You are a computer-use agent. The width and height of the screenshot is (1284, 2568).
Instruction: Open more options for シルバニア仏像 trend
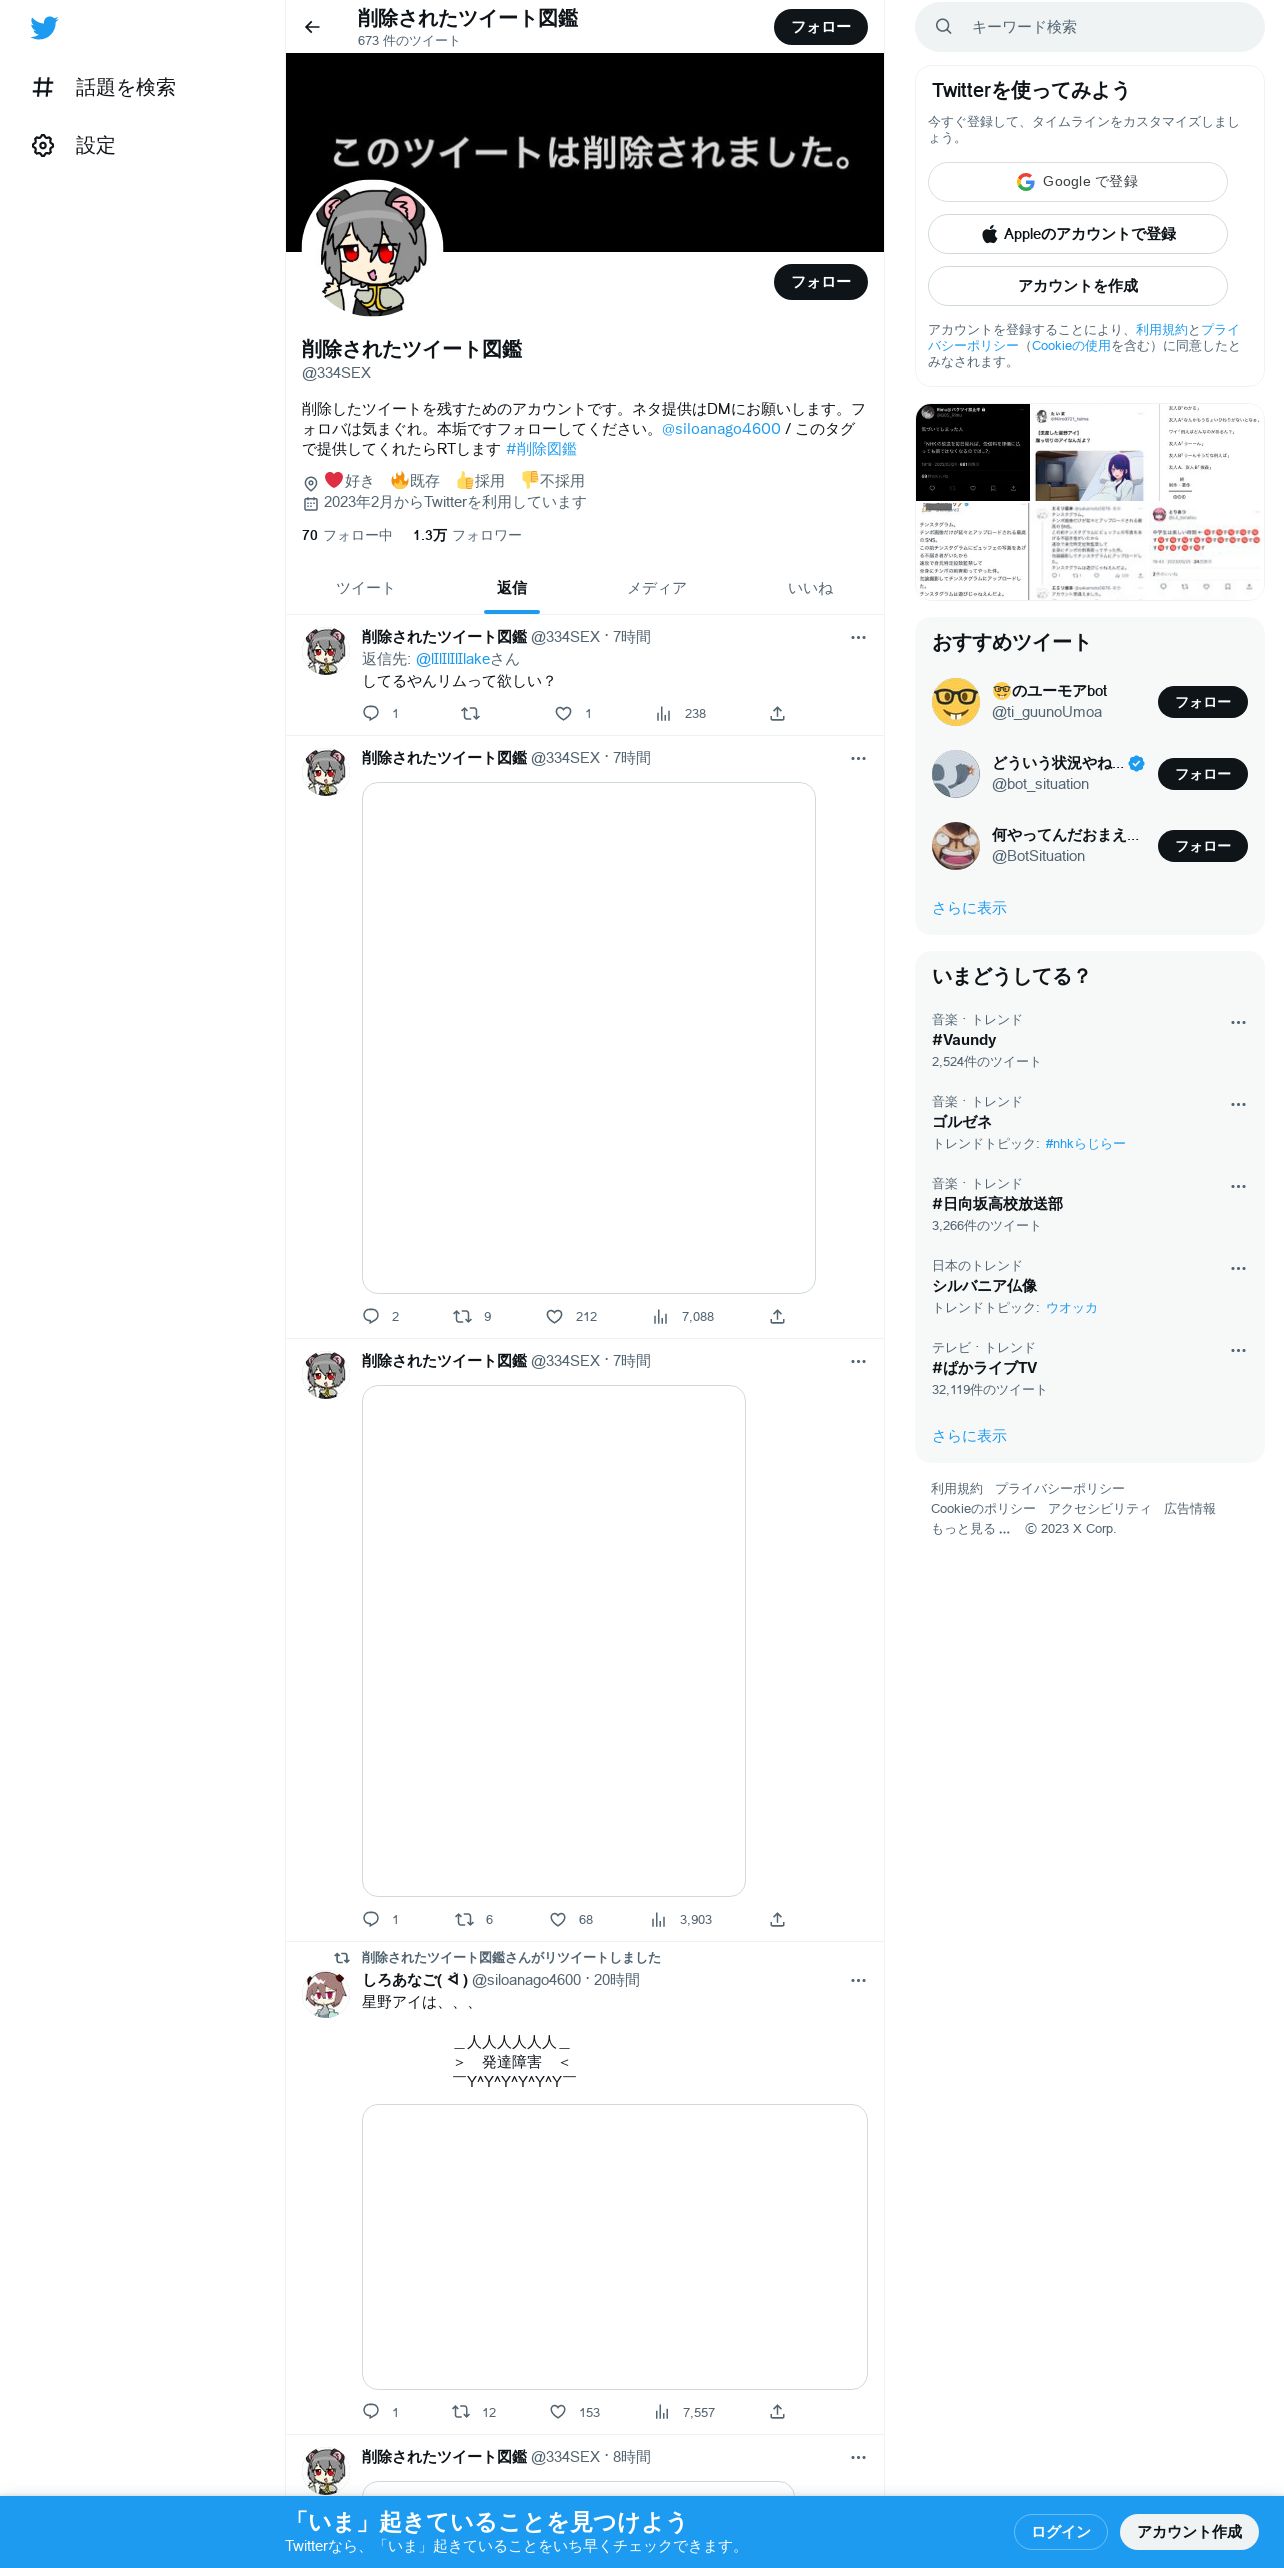point(1238,1268)
